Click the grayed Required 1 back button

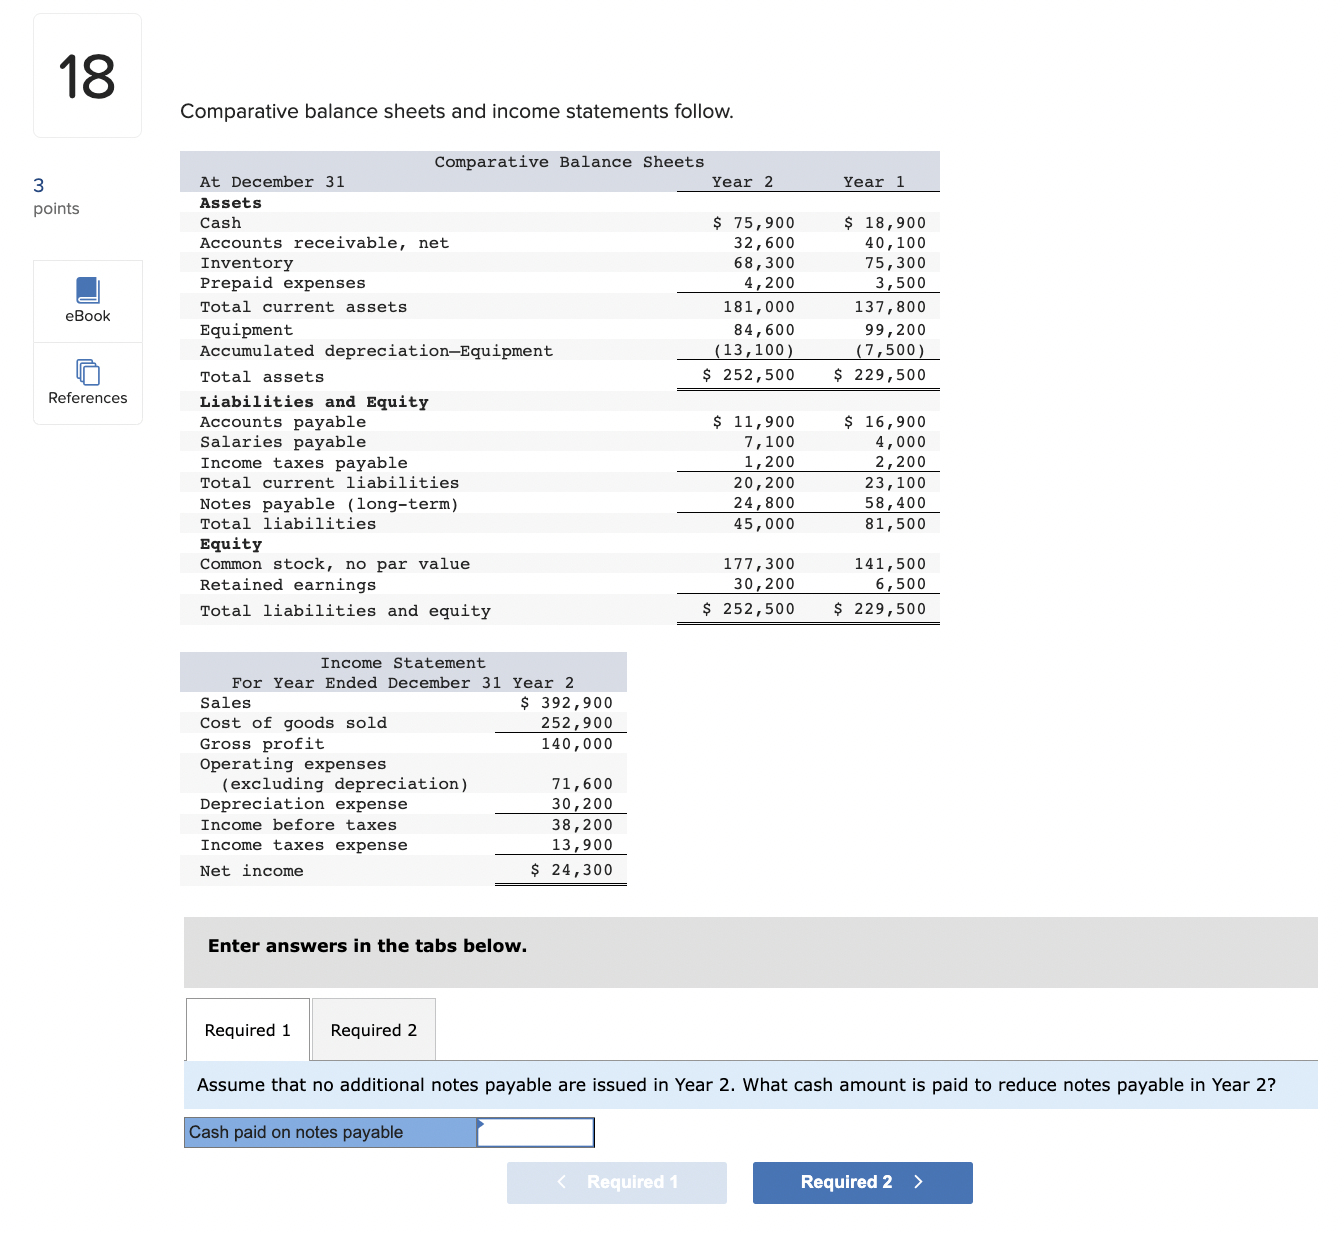coord(616,1182)
